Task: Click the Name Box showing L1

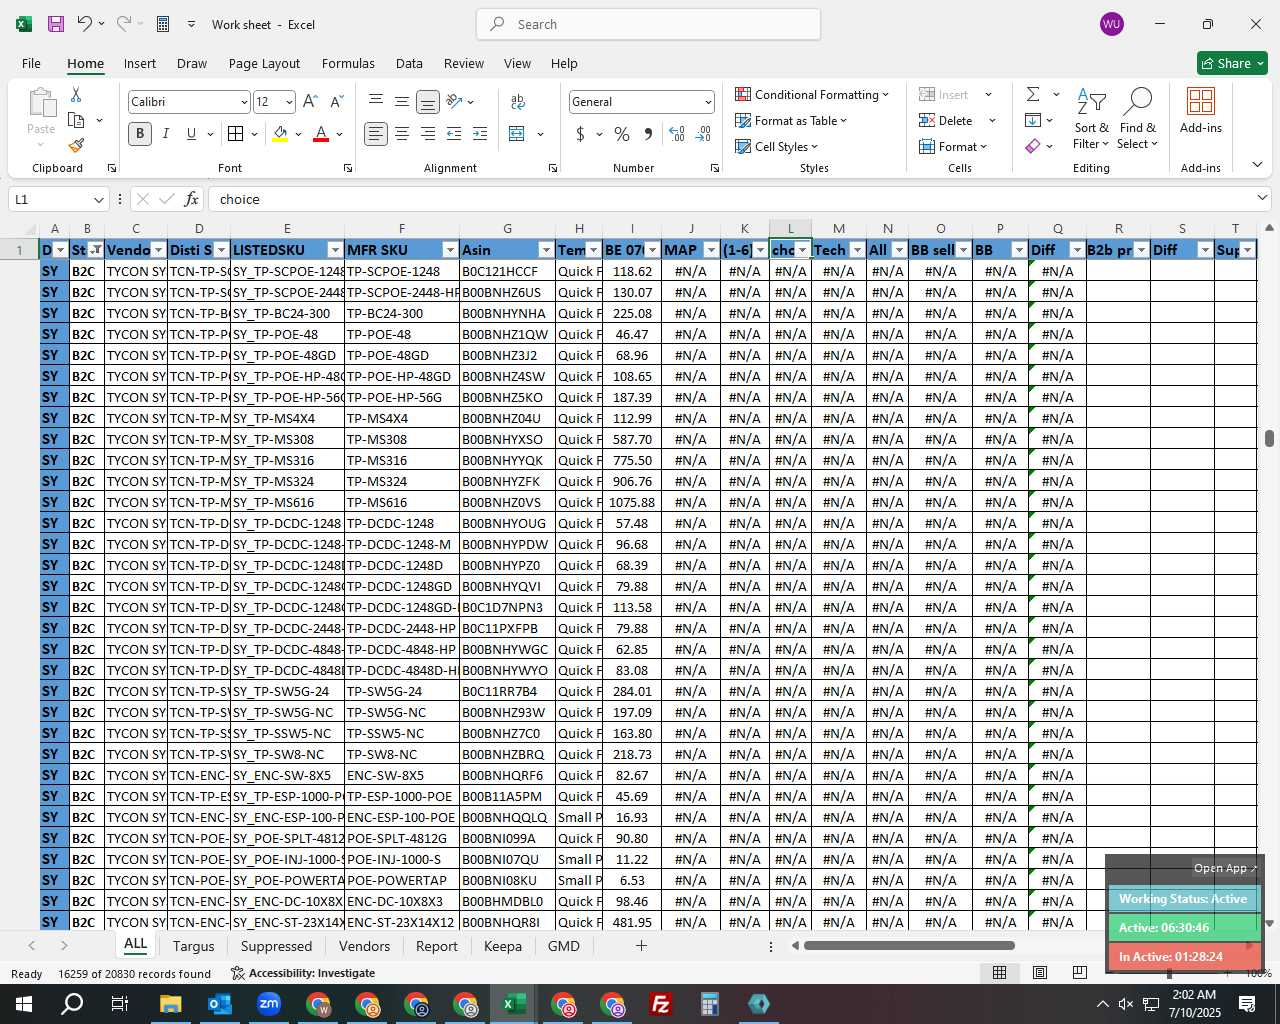Action: tap(58, 199)
